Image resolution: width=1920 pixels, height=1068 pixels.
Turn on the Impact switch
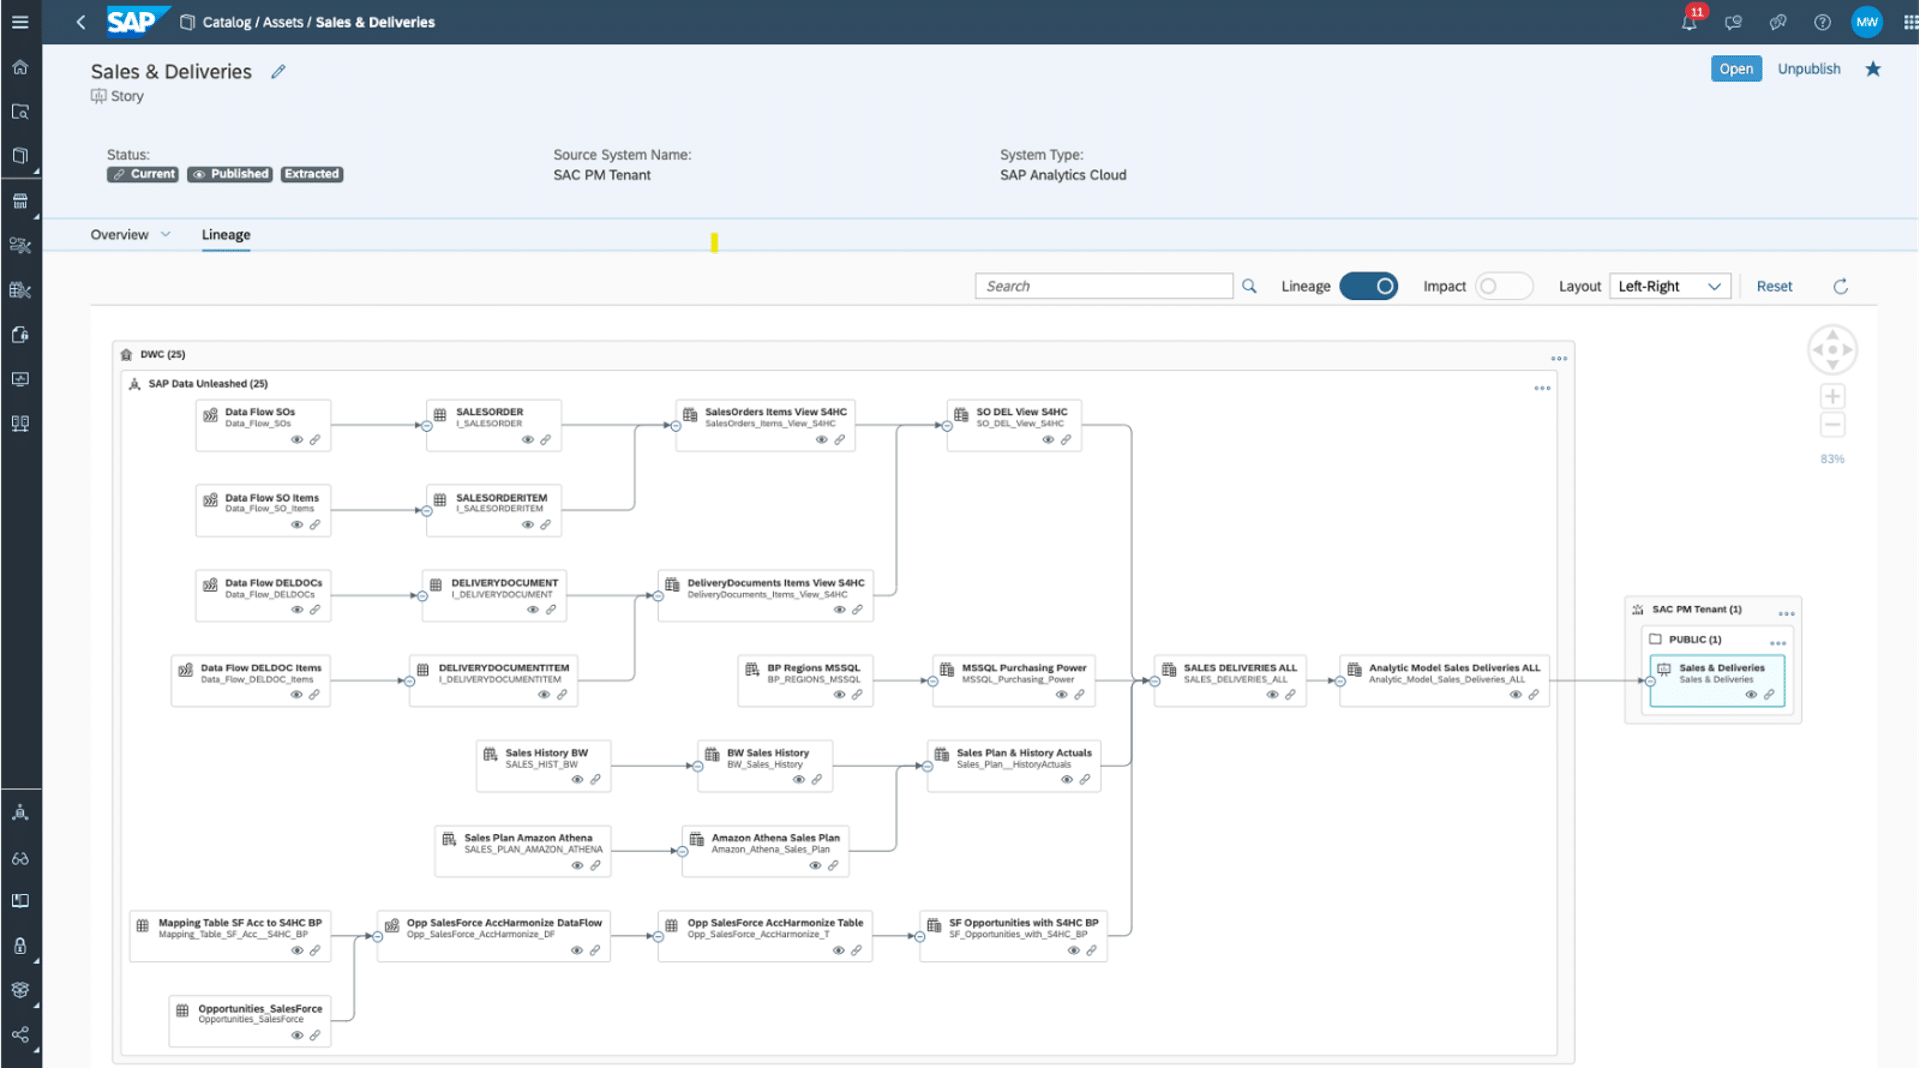tap(1503, 286)
